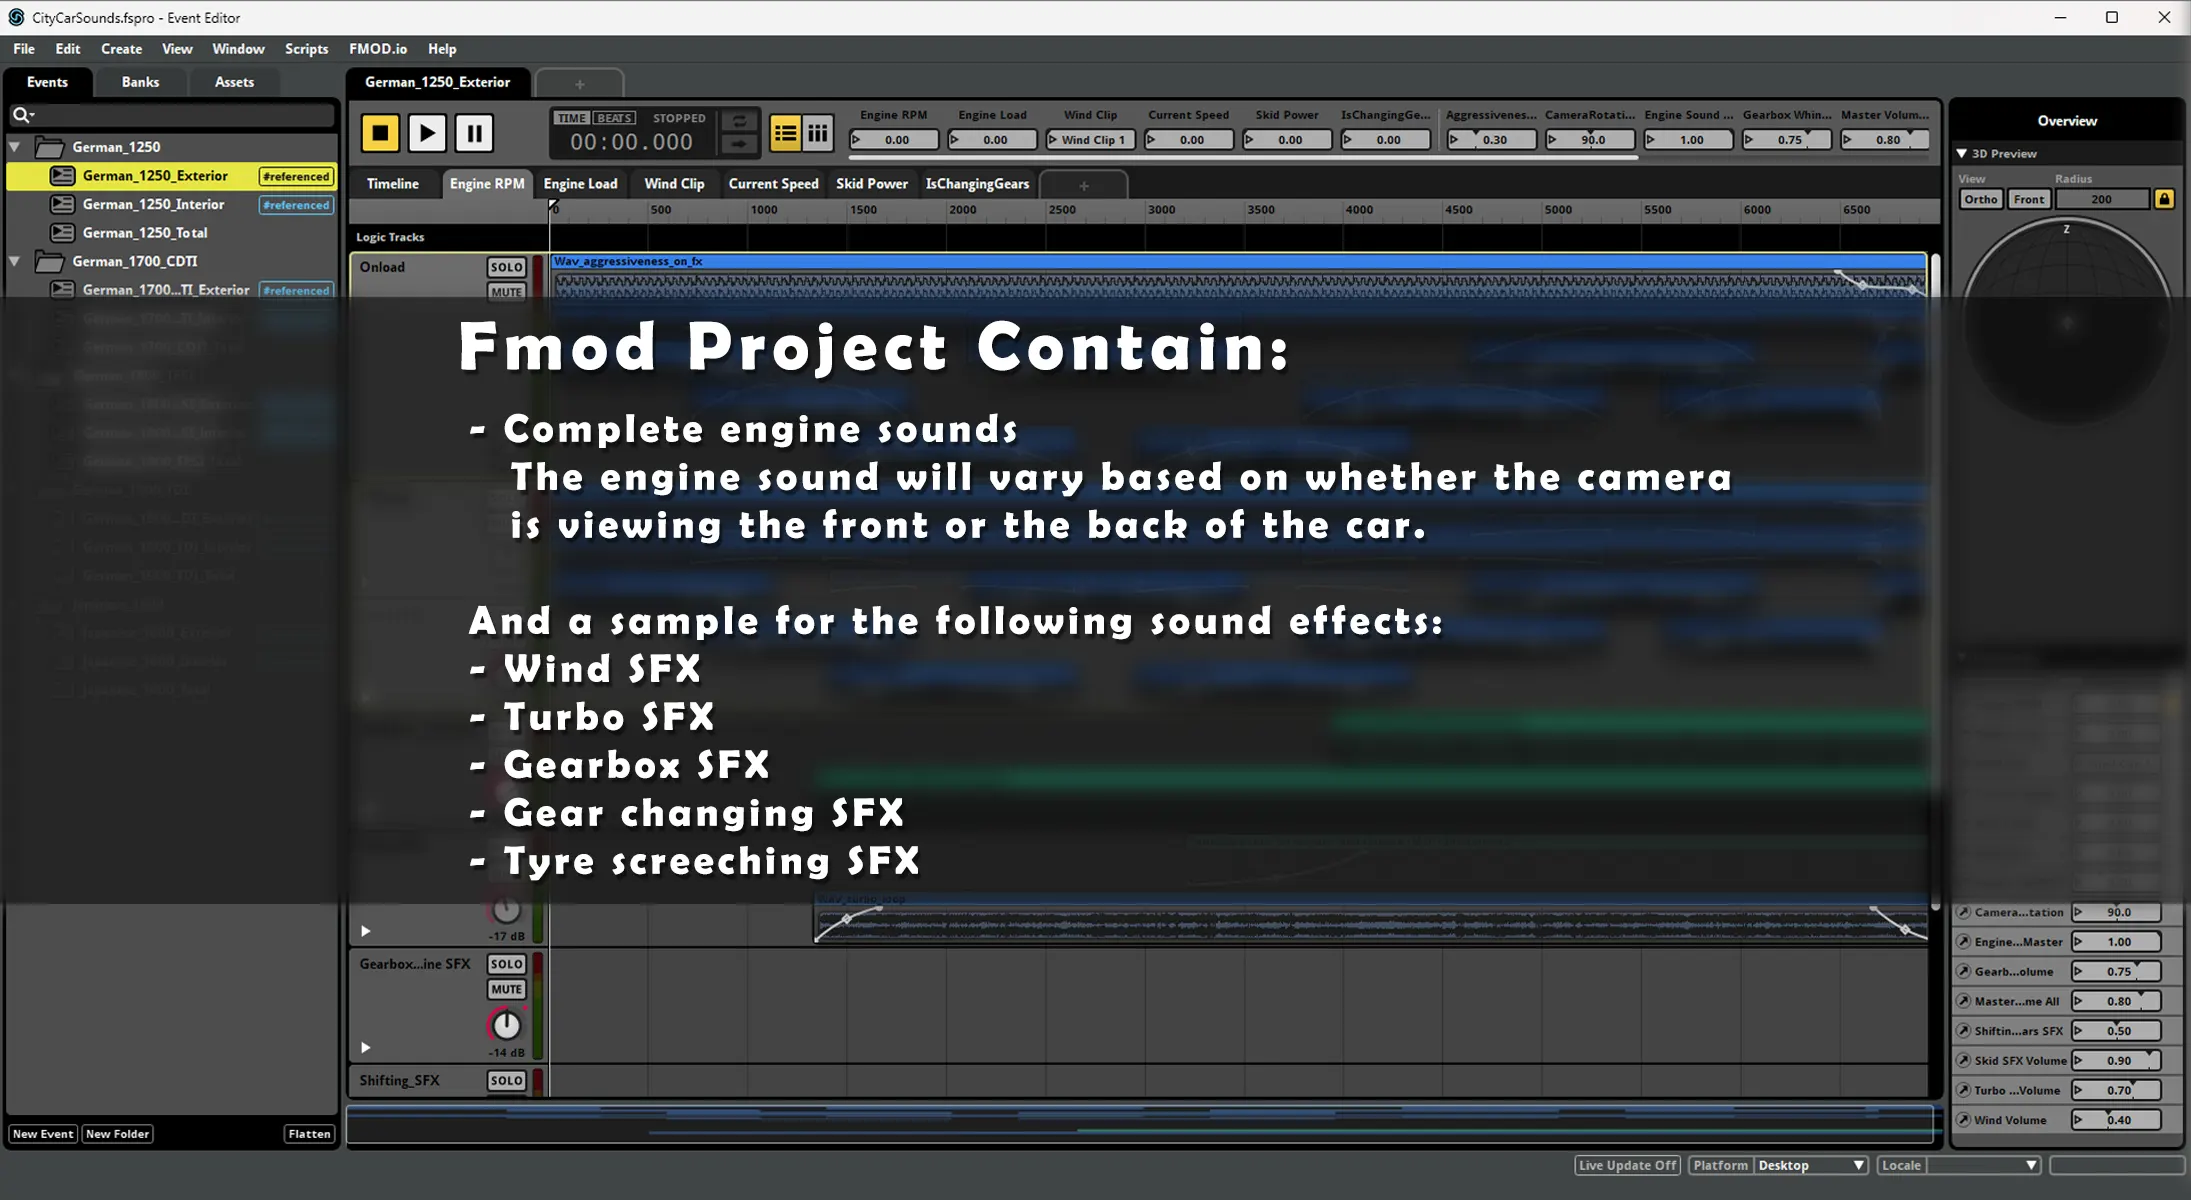Collapse the 3D Preview section
The height and width of the screenshot is (1200, 2191).
tap(1962, 154)
